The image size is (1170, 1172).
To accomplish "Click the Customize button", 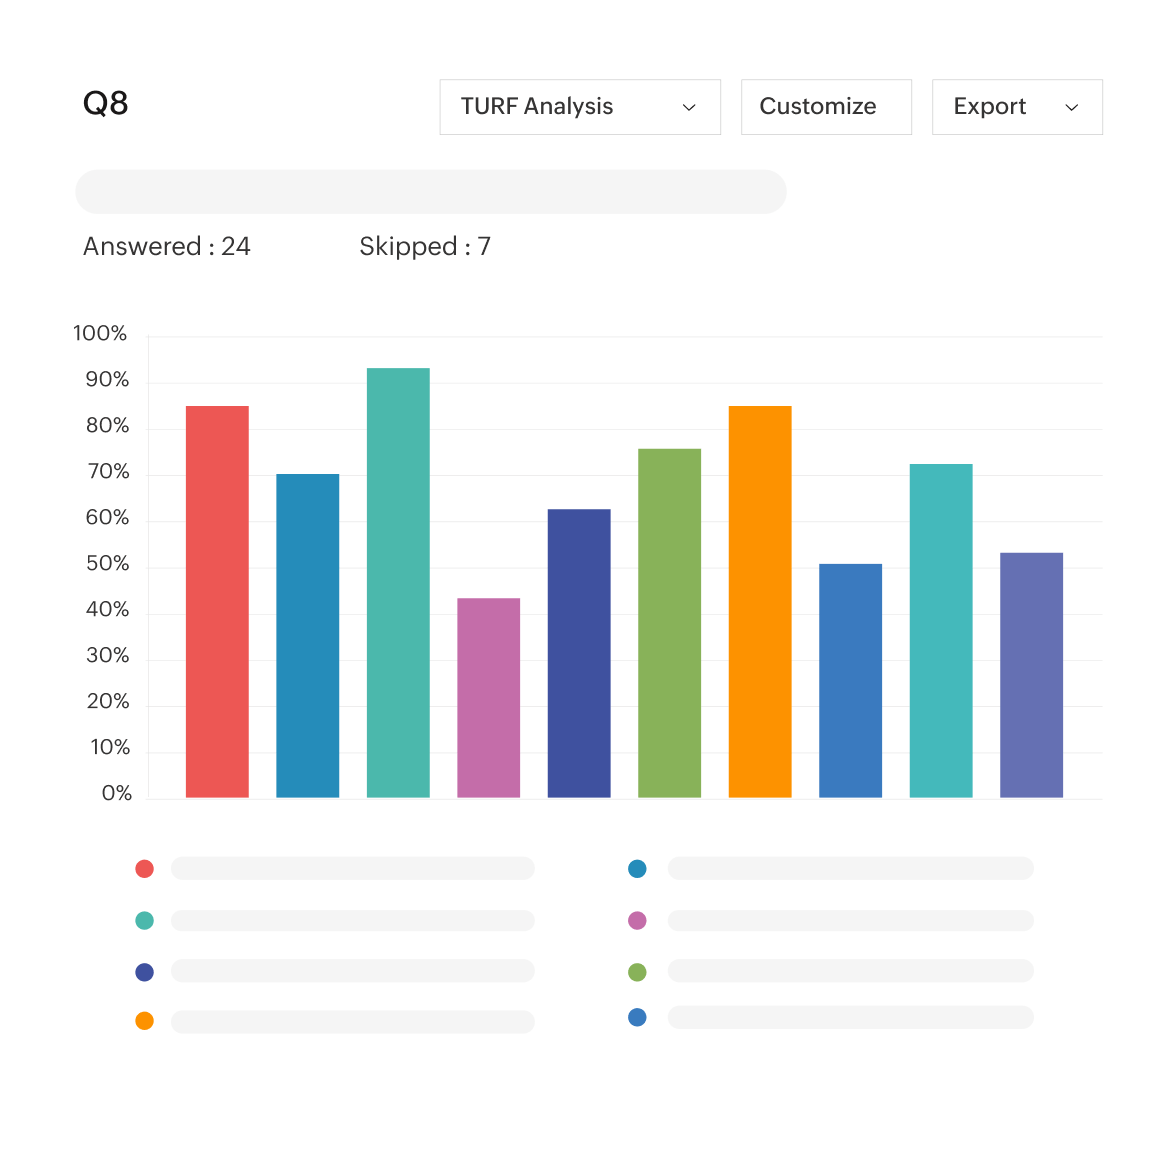I will click(x=825, y=107).
